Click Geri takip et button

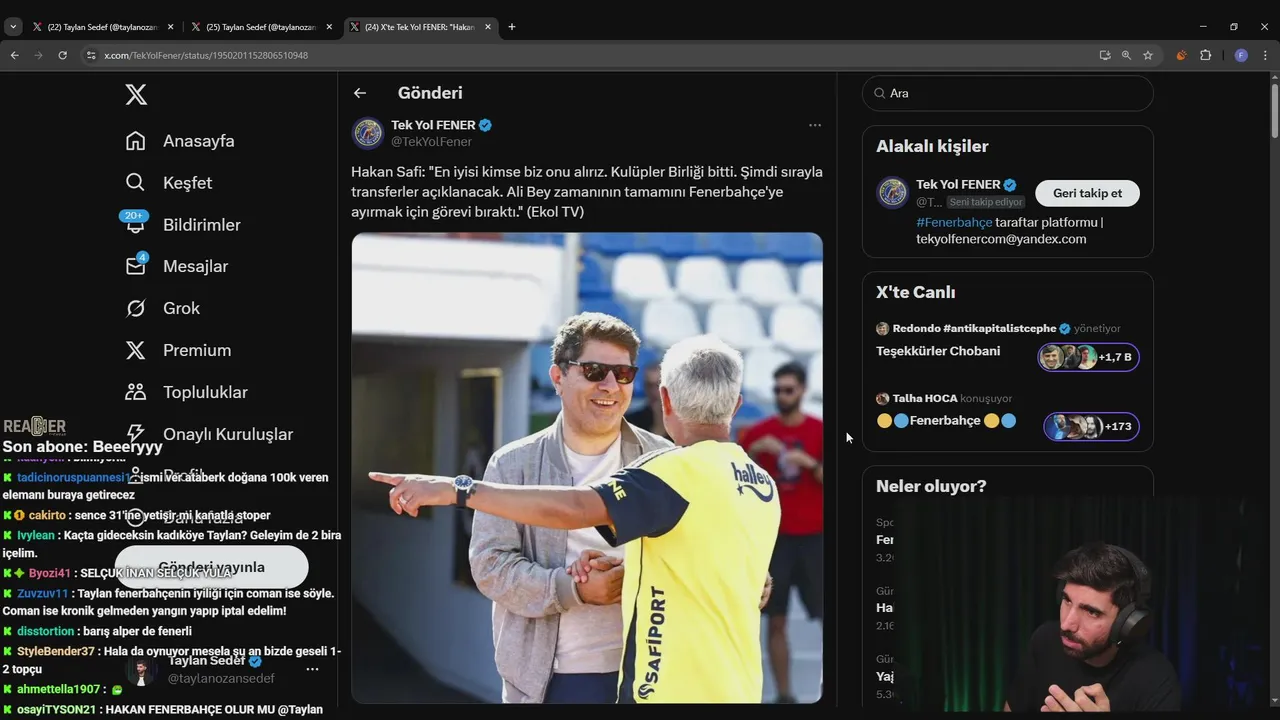[x=1088, y=193]
